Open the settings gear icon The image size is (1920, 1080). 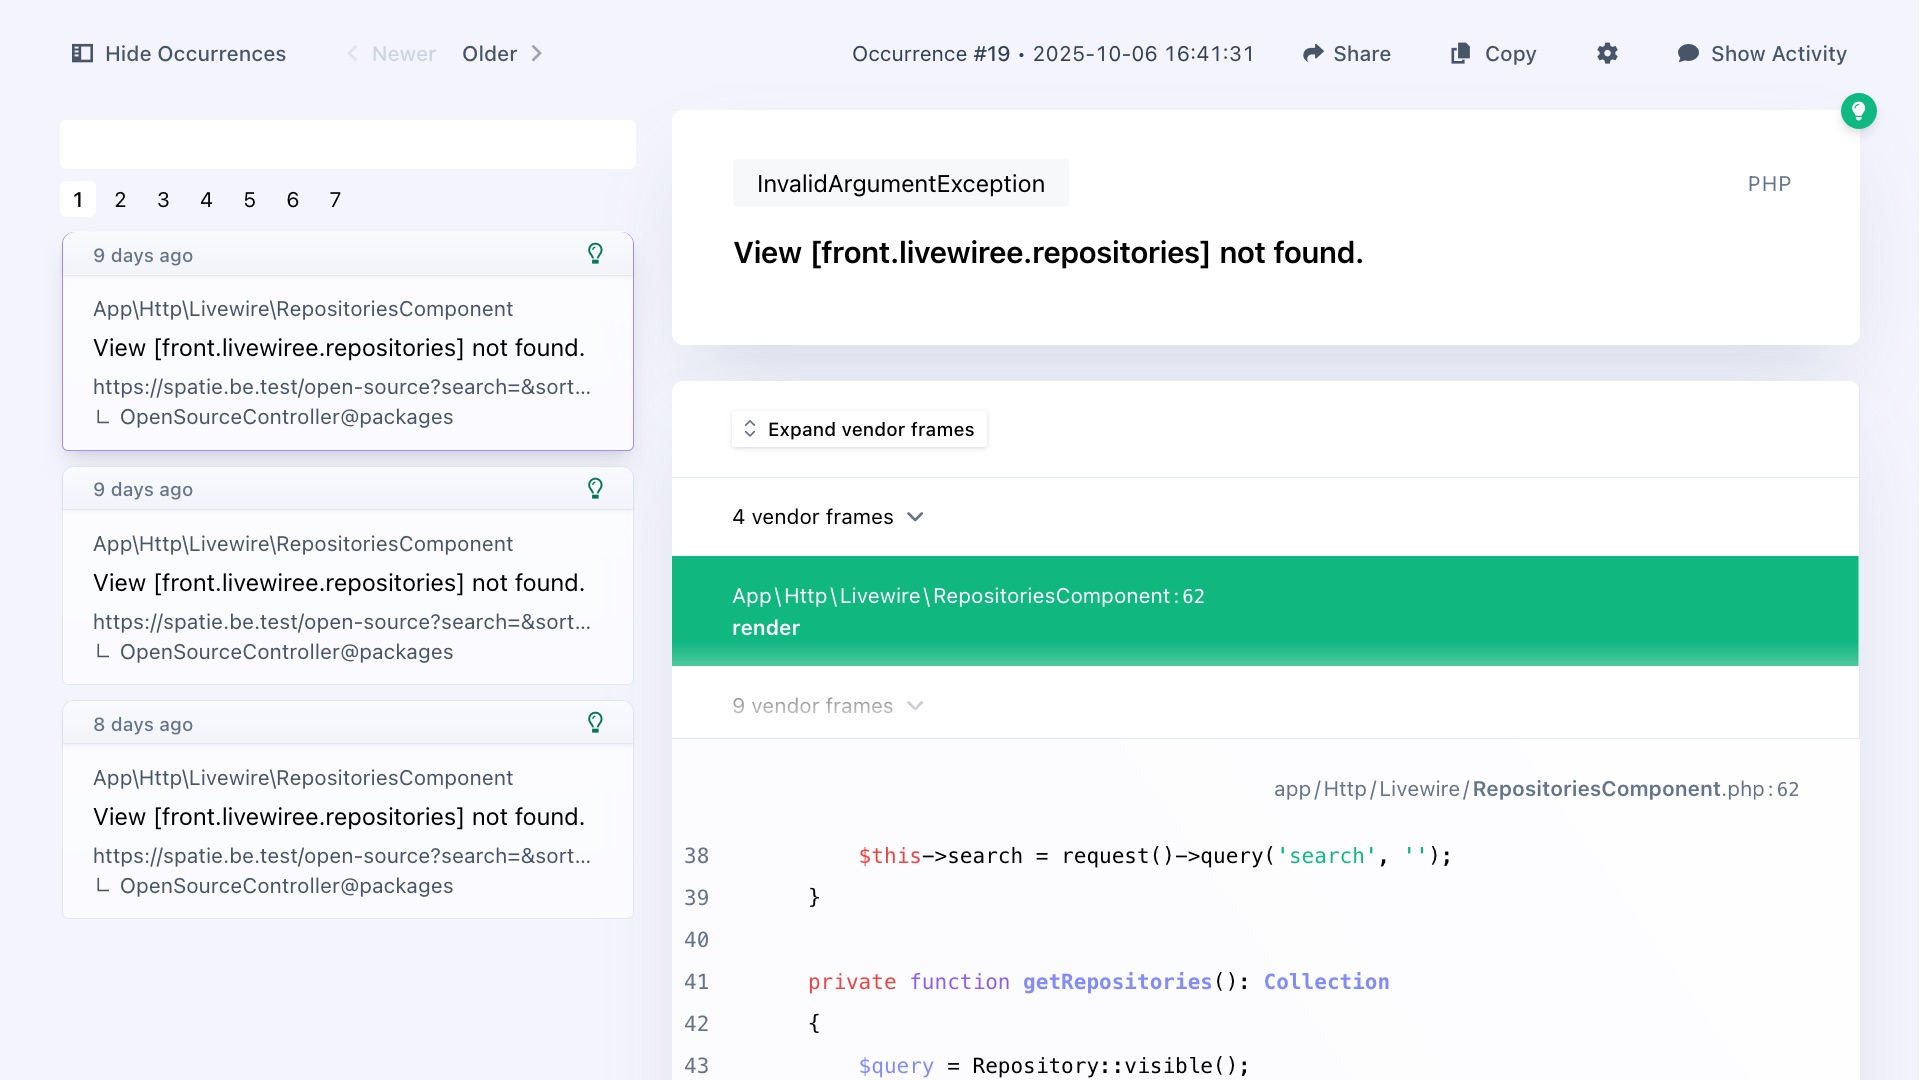tap(1607, 53)
